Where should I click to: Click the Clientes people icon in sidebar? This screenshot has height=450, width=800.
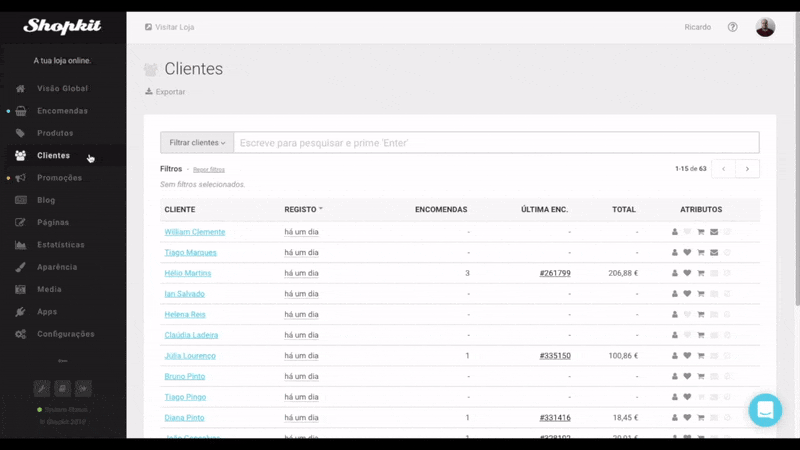(x=20, y=156)
